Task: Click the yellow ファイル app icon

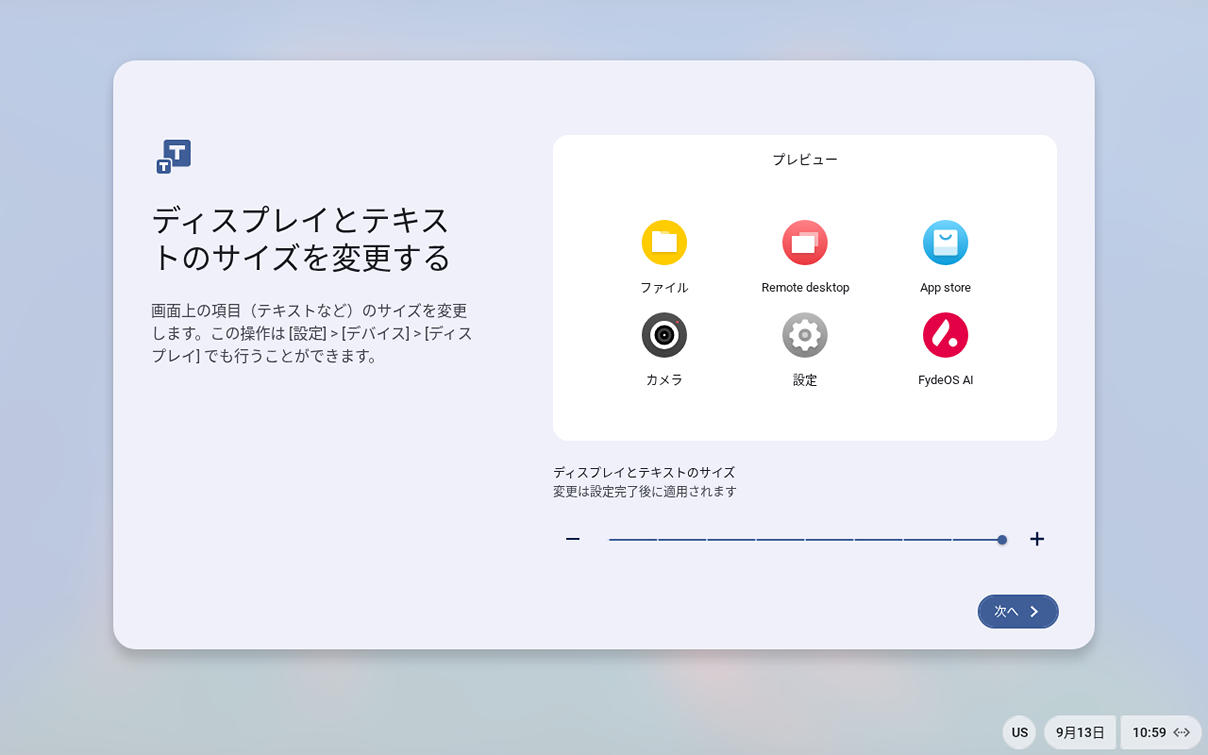Action: 664,242
